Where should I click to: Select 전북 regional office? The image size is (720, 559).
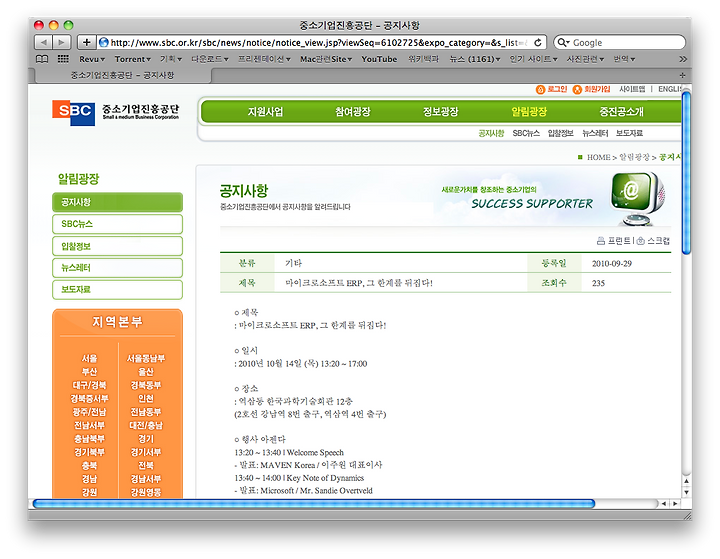(146, 465)
